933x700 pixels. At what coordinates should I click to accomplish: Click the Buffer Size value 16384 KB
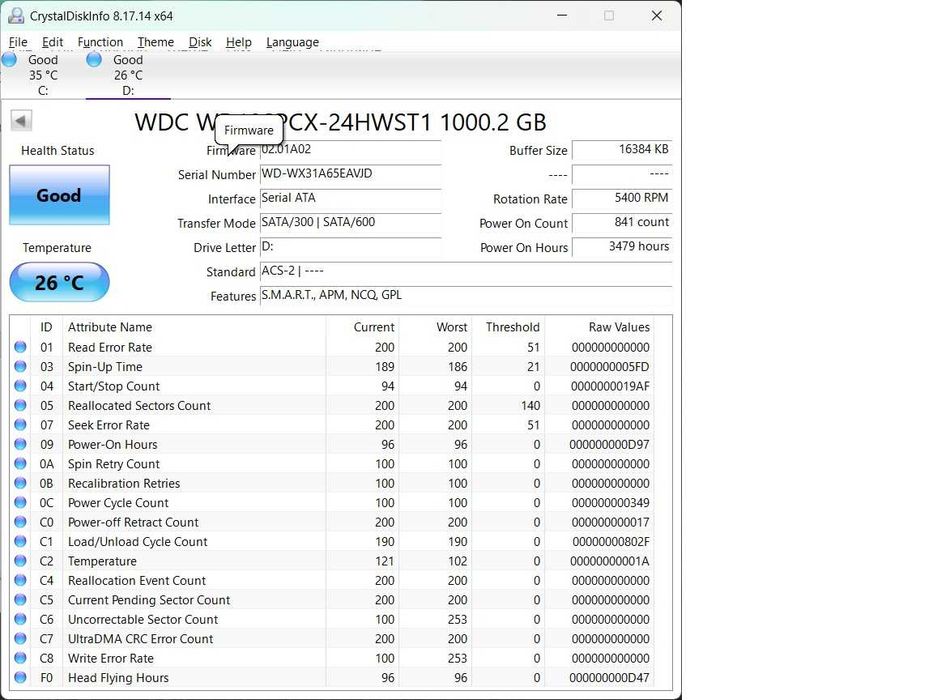coord(622,149)
